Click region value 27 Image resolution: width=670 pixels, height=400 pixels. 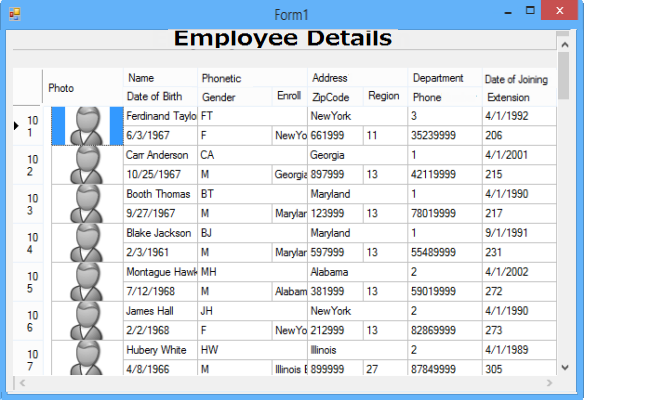pyautogui.click(x=385, y=368)
